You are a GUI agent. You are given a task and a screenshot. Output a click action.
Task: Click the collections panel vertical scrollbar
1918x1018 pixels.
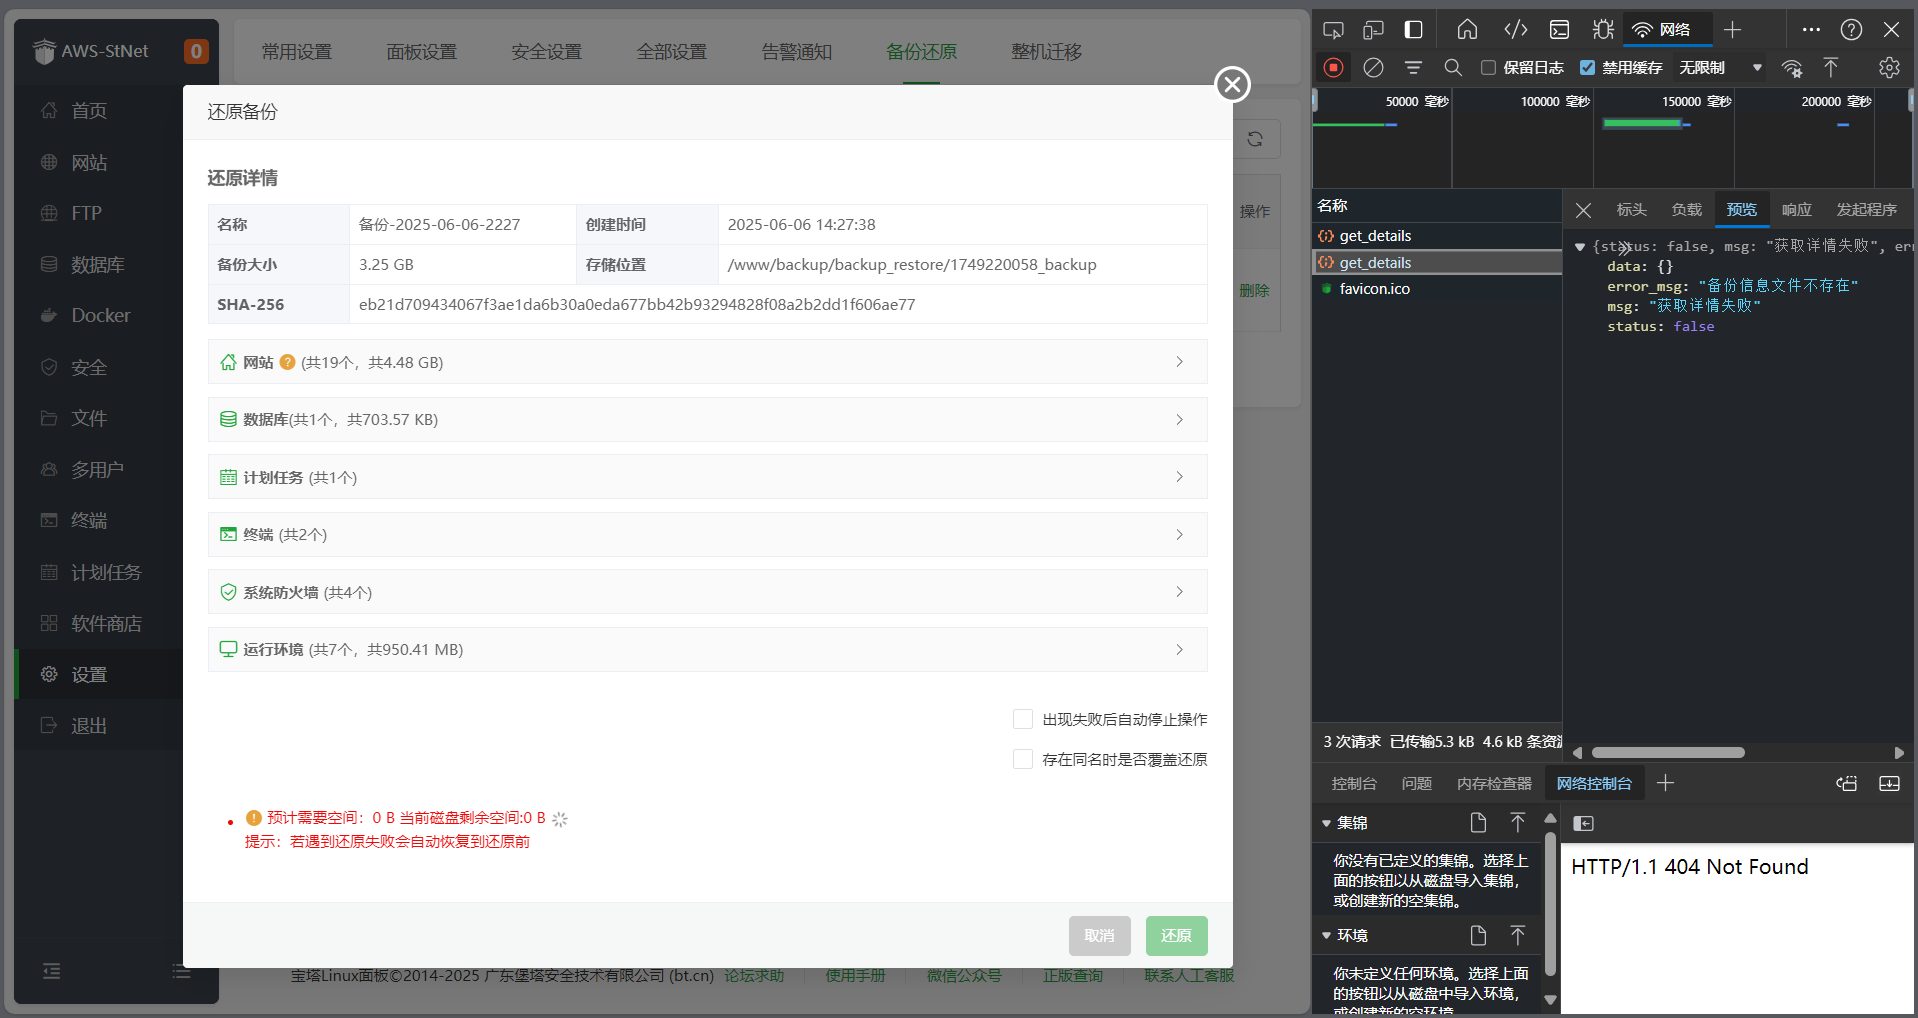[1550, 906]
